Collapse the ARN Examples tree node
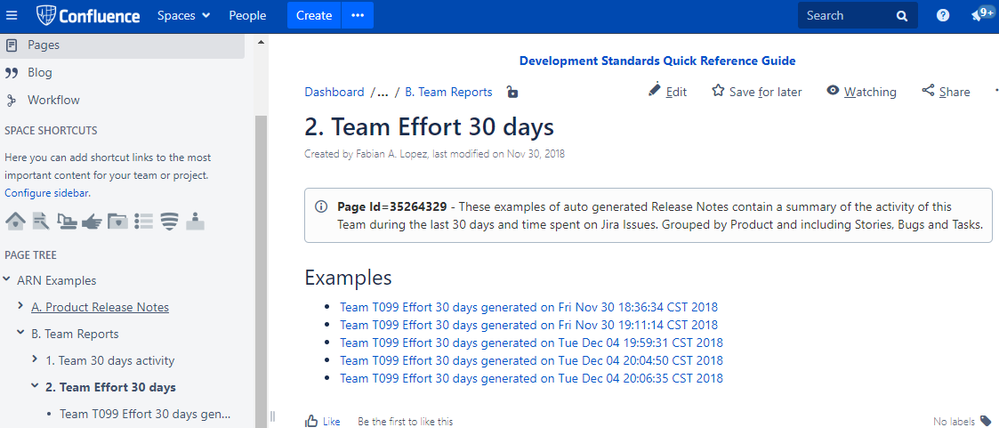Image resolution: width=999 pixels, height=428 pixels. pos(6,280)
